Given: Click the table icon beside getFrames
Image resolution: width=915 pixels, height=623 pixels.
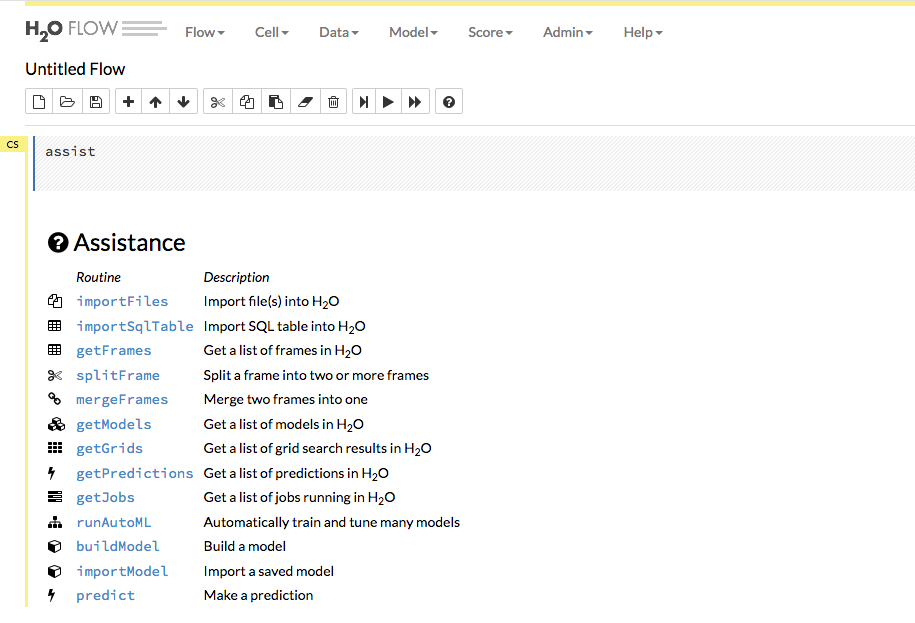Looking at the screenshot, I should [x=54, y=349].
